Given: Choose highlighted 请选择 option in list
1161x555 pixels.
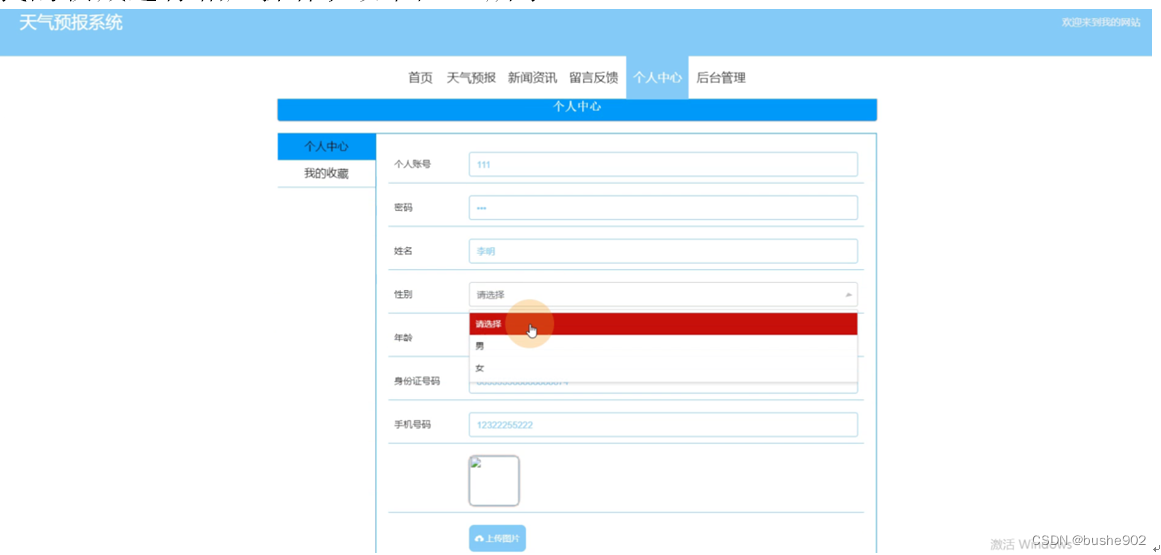Looking at the screenshot, I should 663,324.
